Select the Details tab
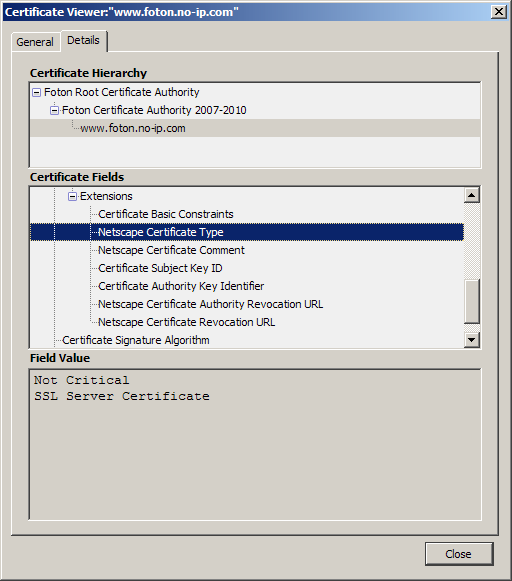The width and height of the screenshot is (512, 581). [83, 40]
